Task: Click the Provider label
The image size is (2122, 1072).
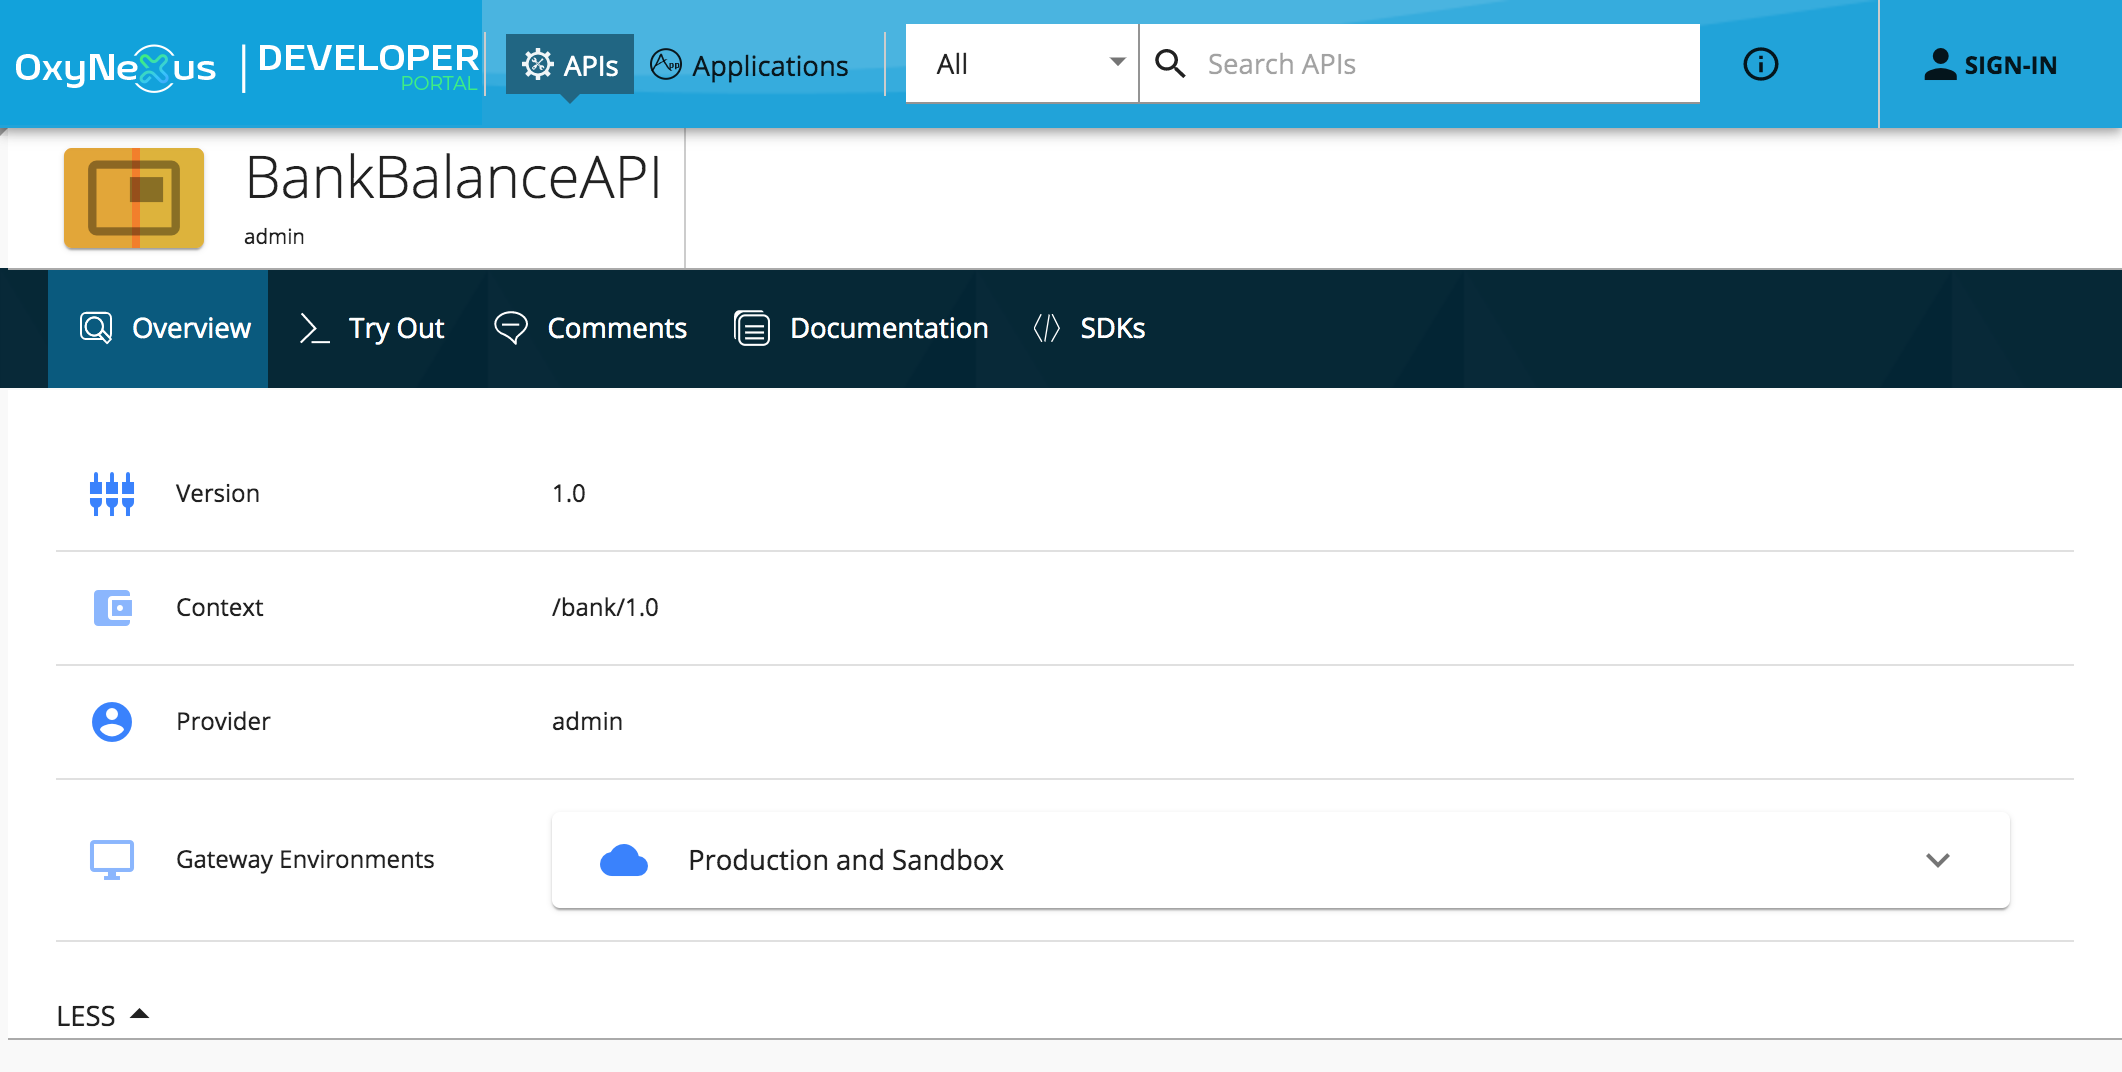Action: coord(224,722)
